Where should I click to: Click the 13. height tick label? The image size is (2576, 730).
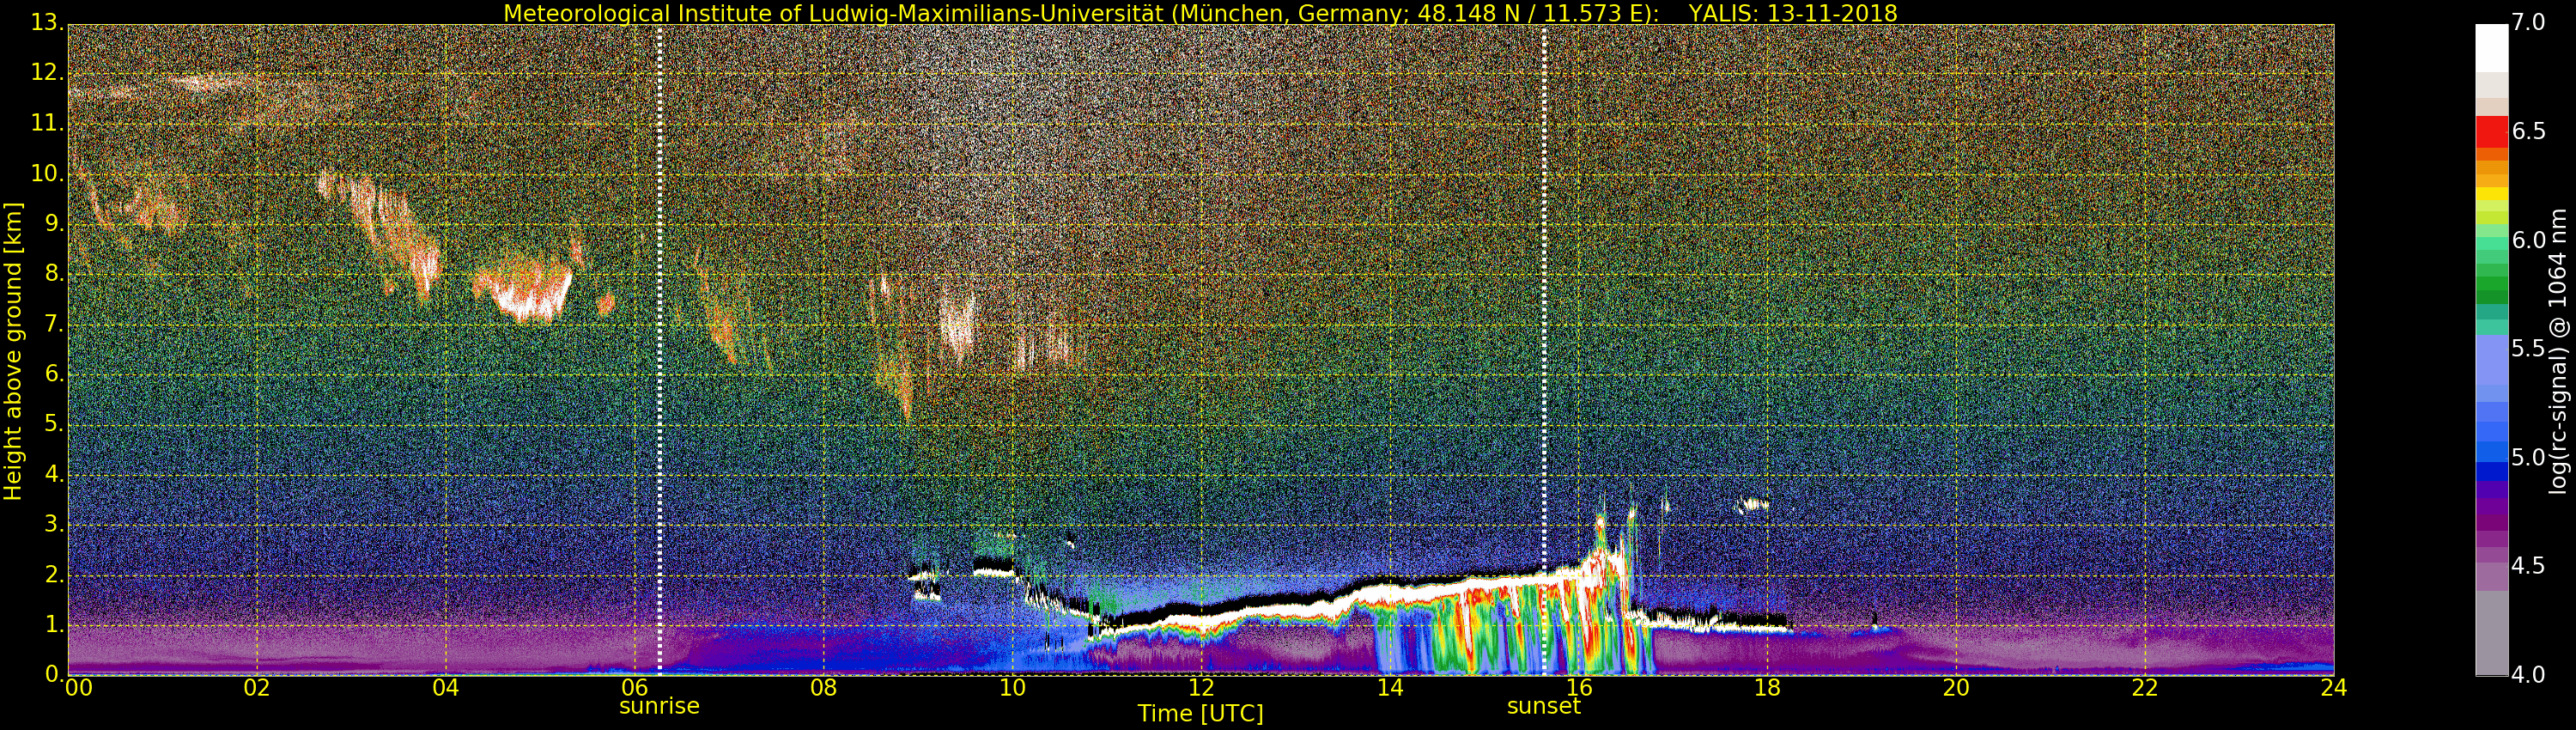click(x=46, y=23)
